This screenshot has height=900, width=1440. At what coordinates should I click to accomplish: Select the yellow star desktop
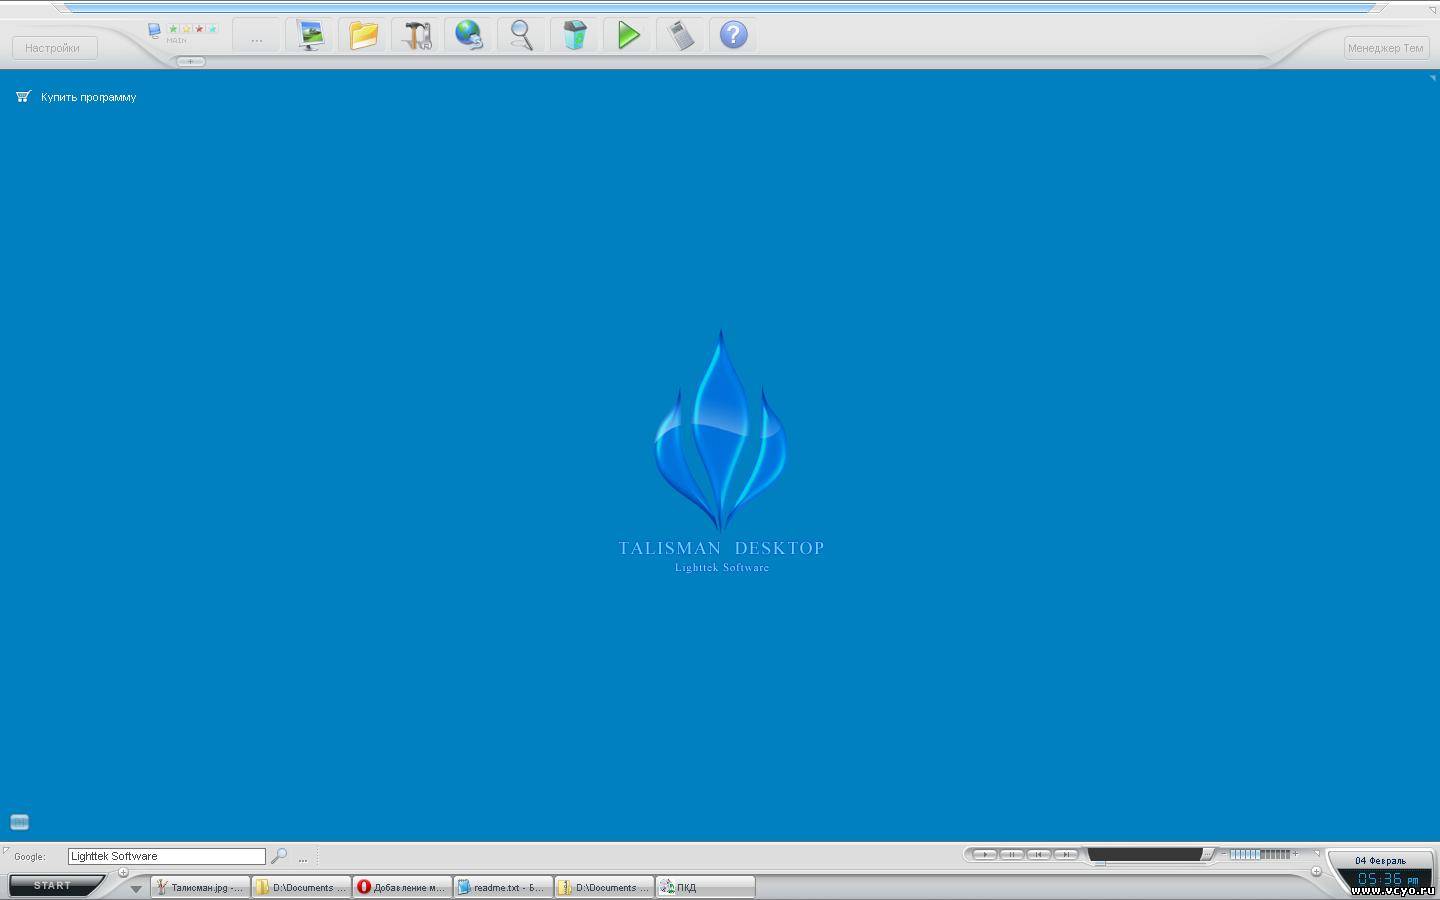(186, 28)
